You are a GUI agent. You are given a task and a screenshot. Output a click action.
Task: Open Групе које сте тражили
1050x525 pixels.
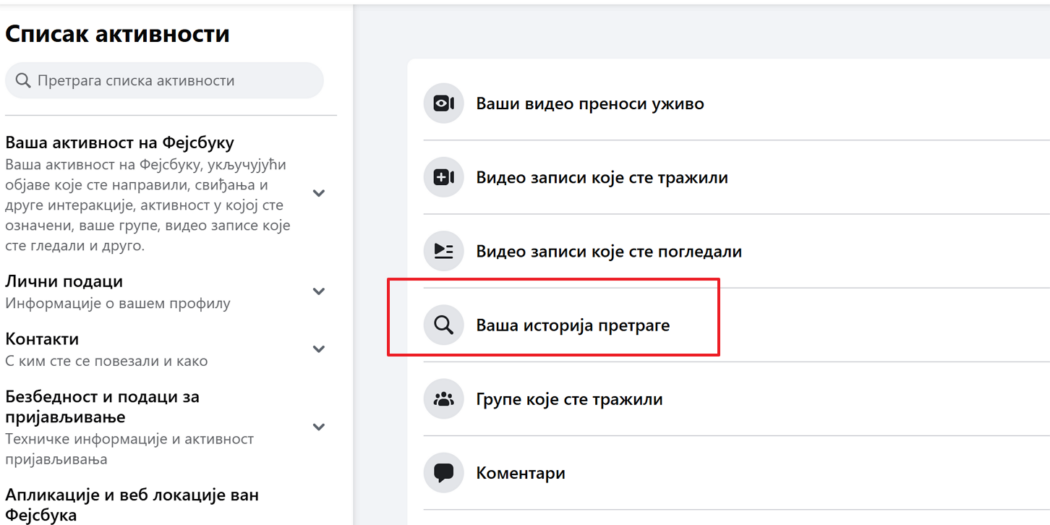click(569, 399)
